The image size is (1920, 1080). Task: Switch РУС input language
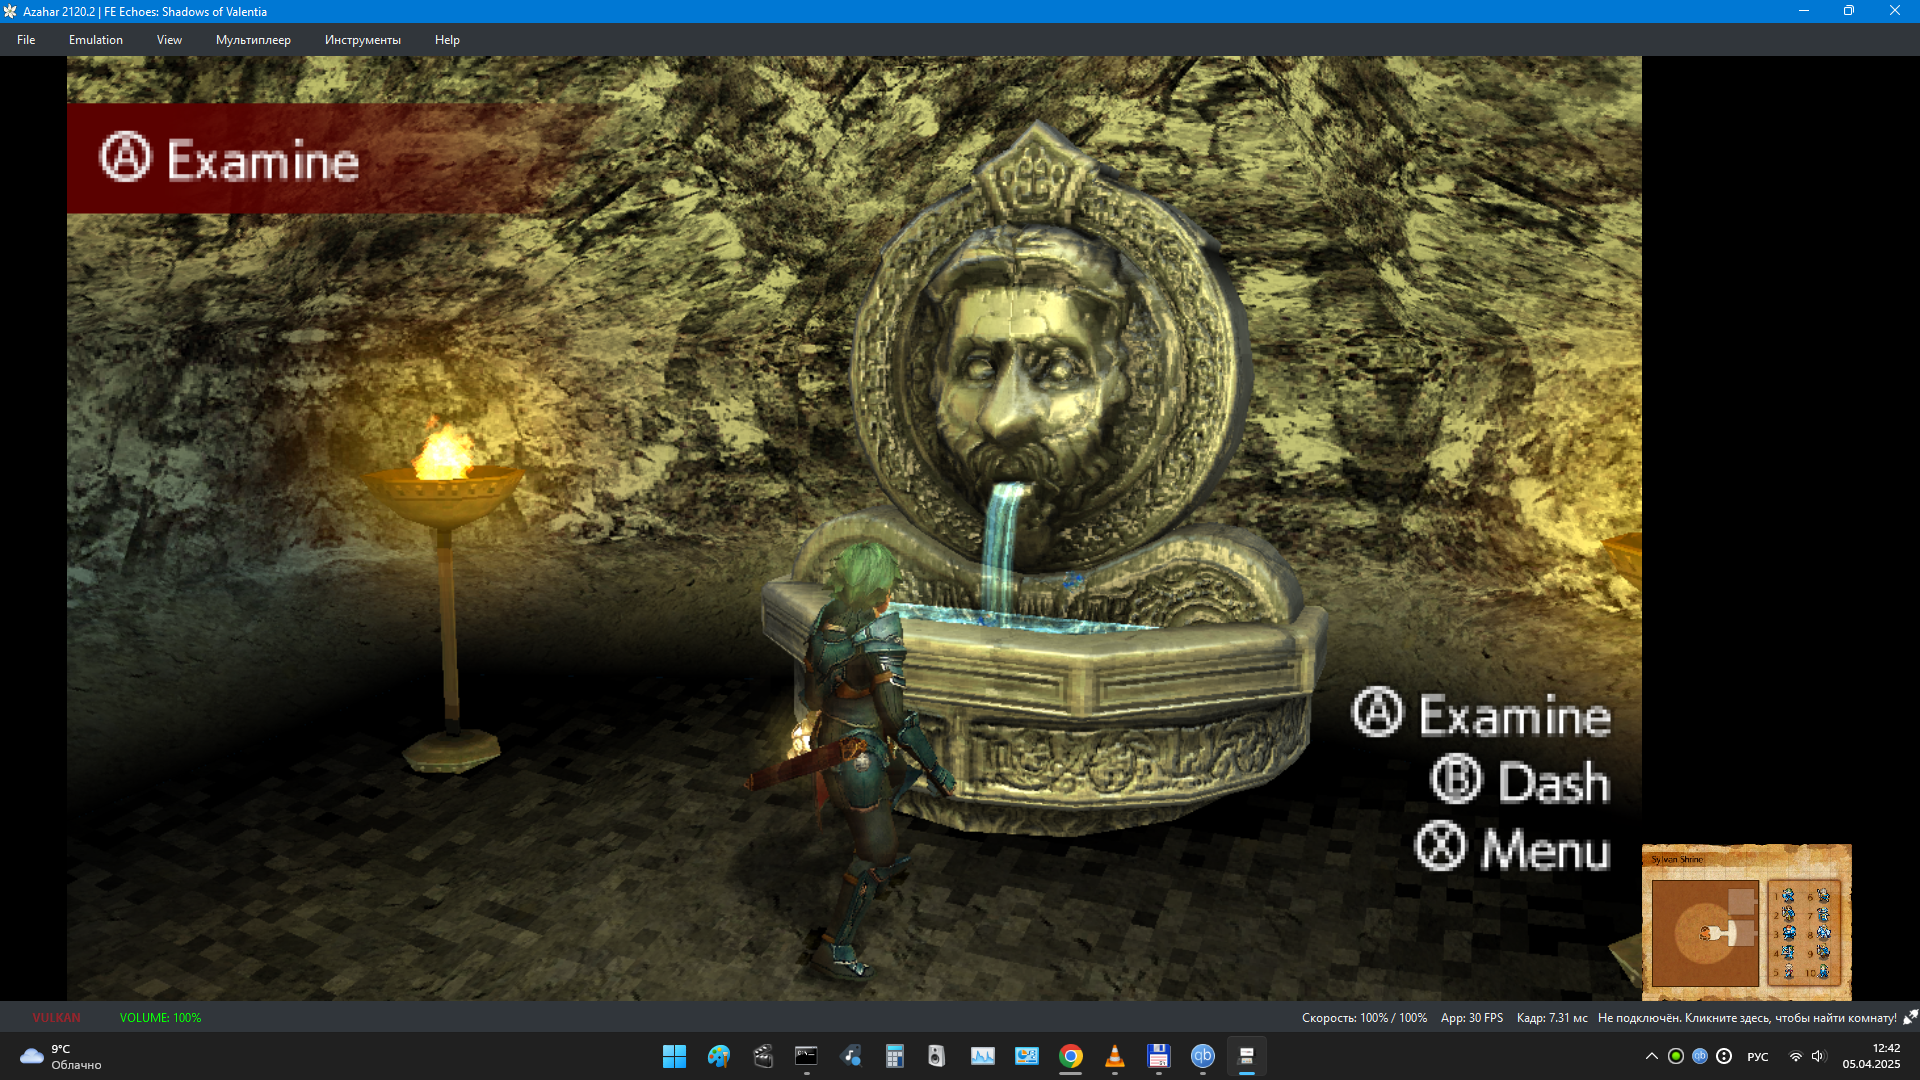(1757, 1056)
